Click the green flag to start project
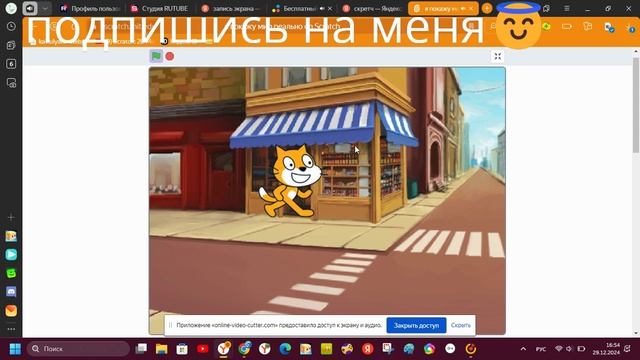Screen dimensions: 640x360 tap(156, 56)
